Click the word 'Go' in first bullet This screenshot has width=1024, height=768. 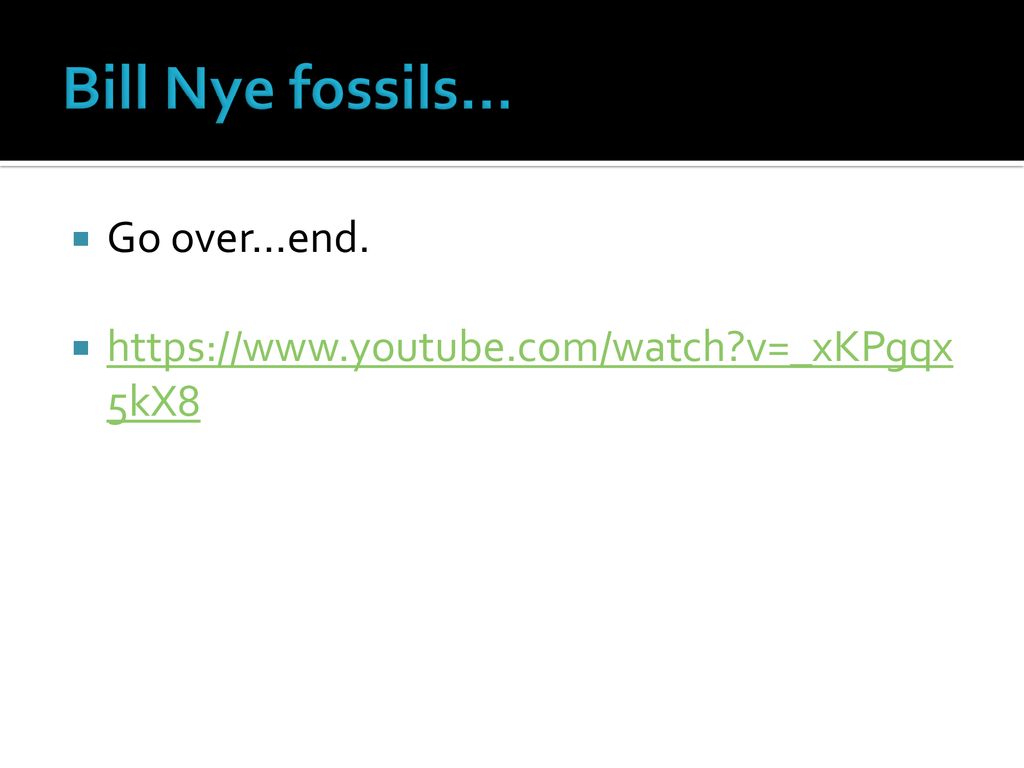point(134,238)
